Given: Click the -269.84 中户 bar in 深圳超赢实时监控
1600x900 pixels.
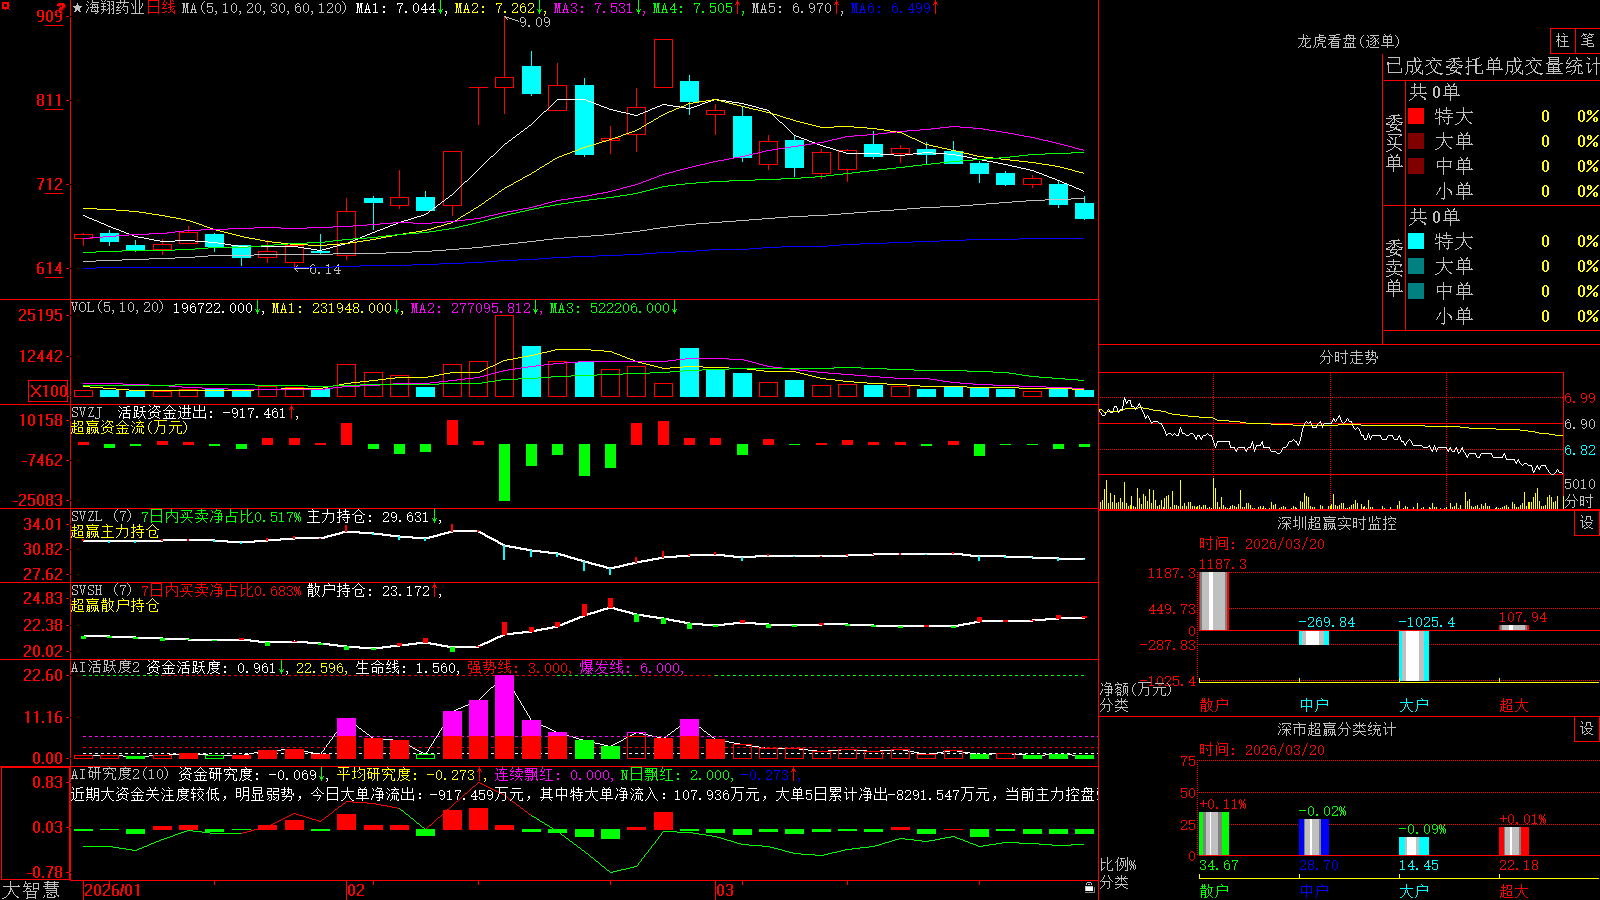Looking at the screenshot, I should coord(1314,638).
